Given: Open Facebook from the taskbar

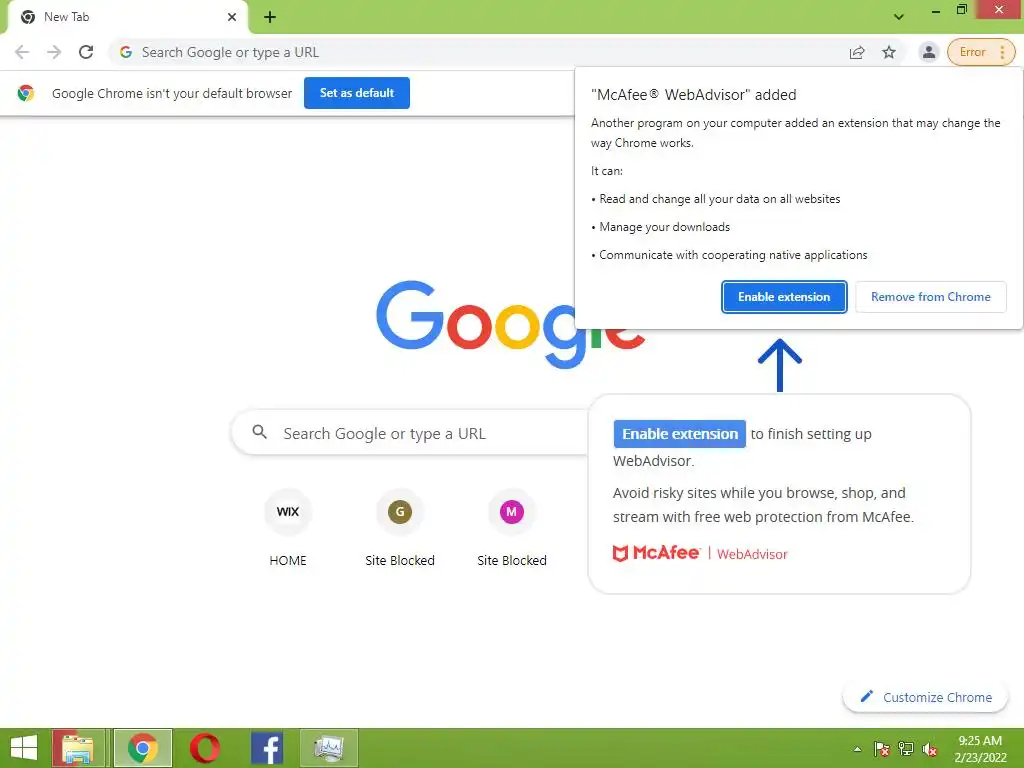Looking at the screenshot, I should pyautogui.click(x=267, y=748).
